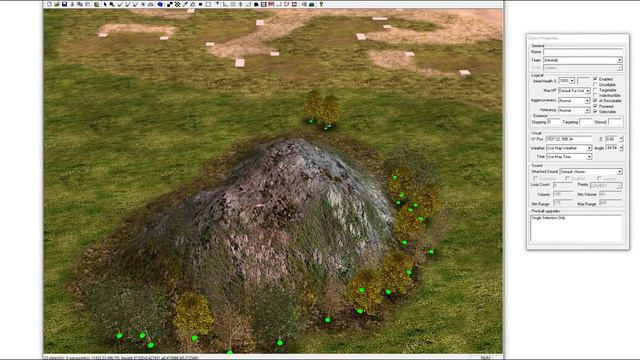This screenshot has width=640, height=360.
Task: Check the Unsellable option
Action: tap(595, 84)
